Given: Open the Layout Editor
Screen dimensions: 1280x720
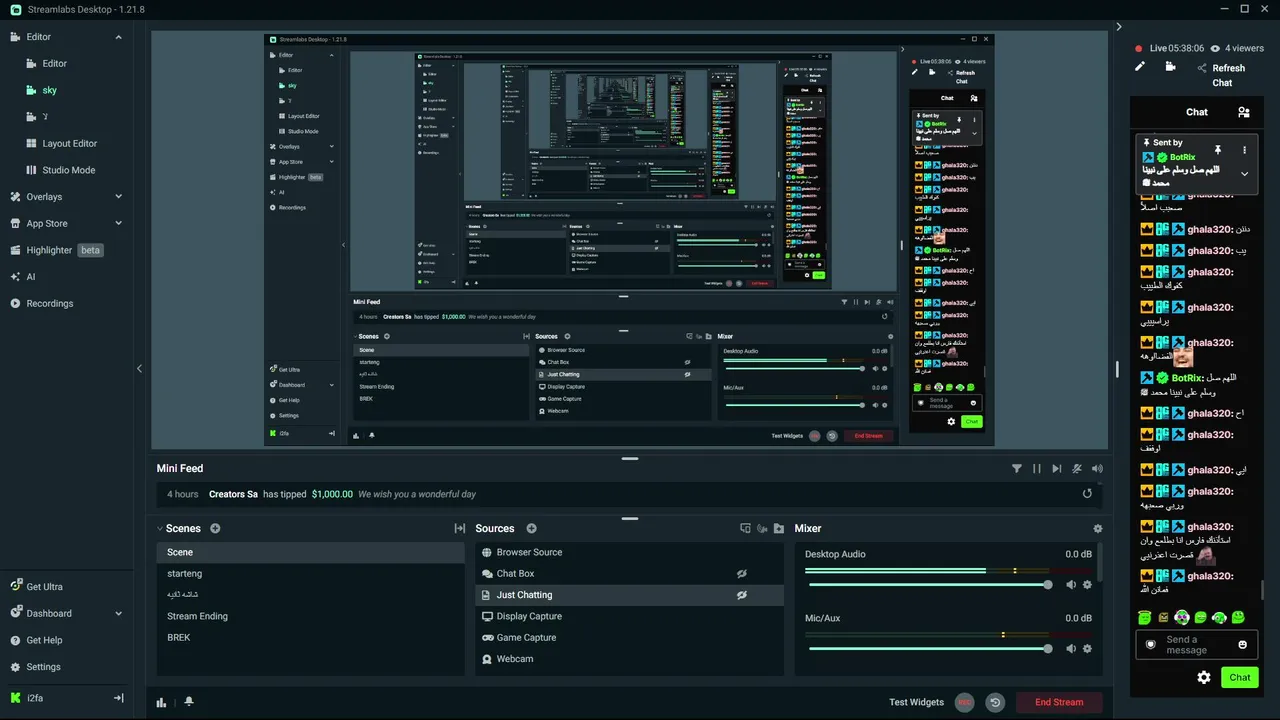Looking at the screenshot, I should pyautogui.click(x=69, y=144).
